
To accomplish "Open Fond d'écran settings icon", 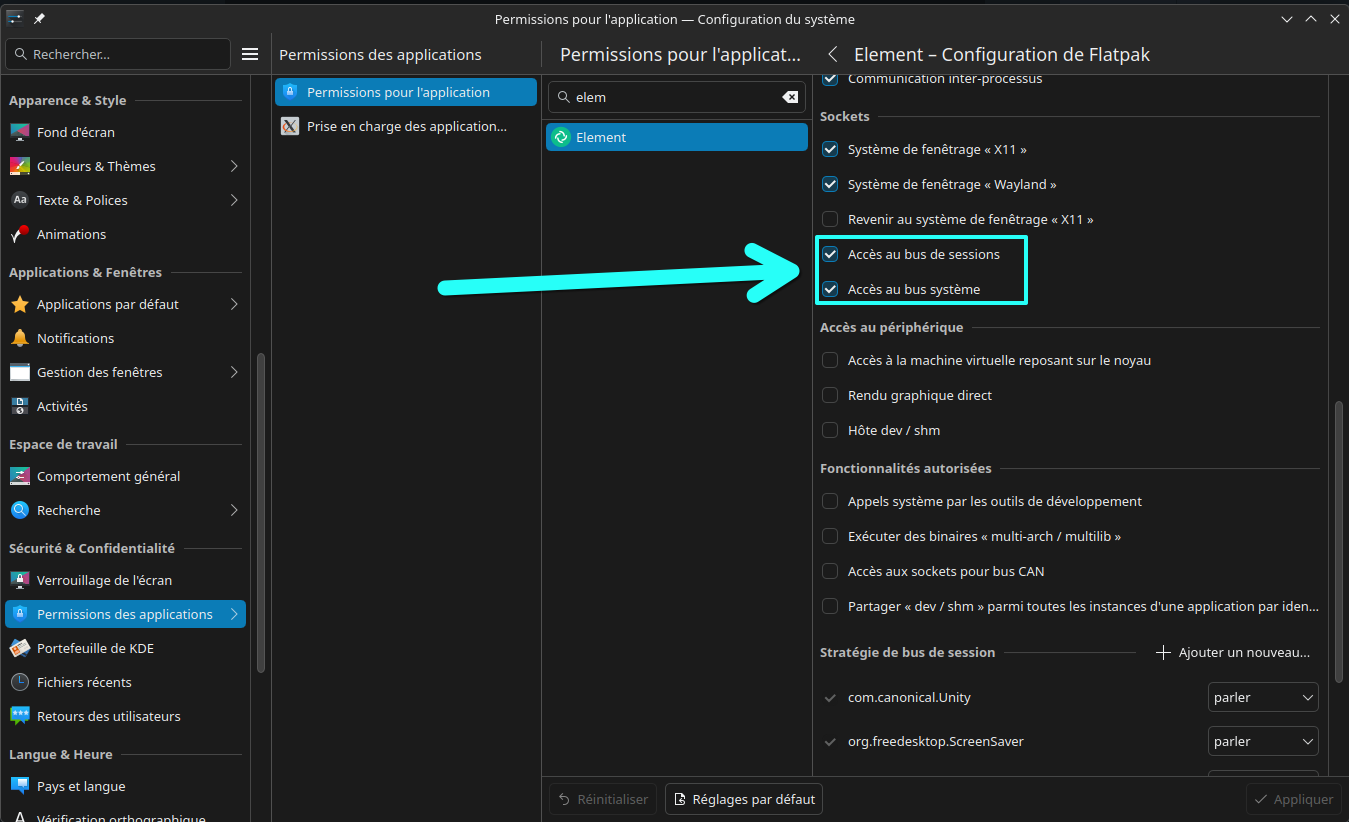I will click(20, 132).
